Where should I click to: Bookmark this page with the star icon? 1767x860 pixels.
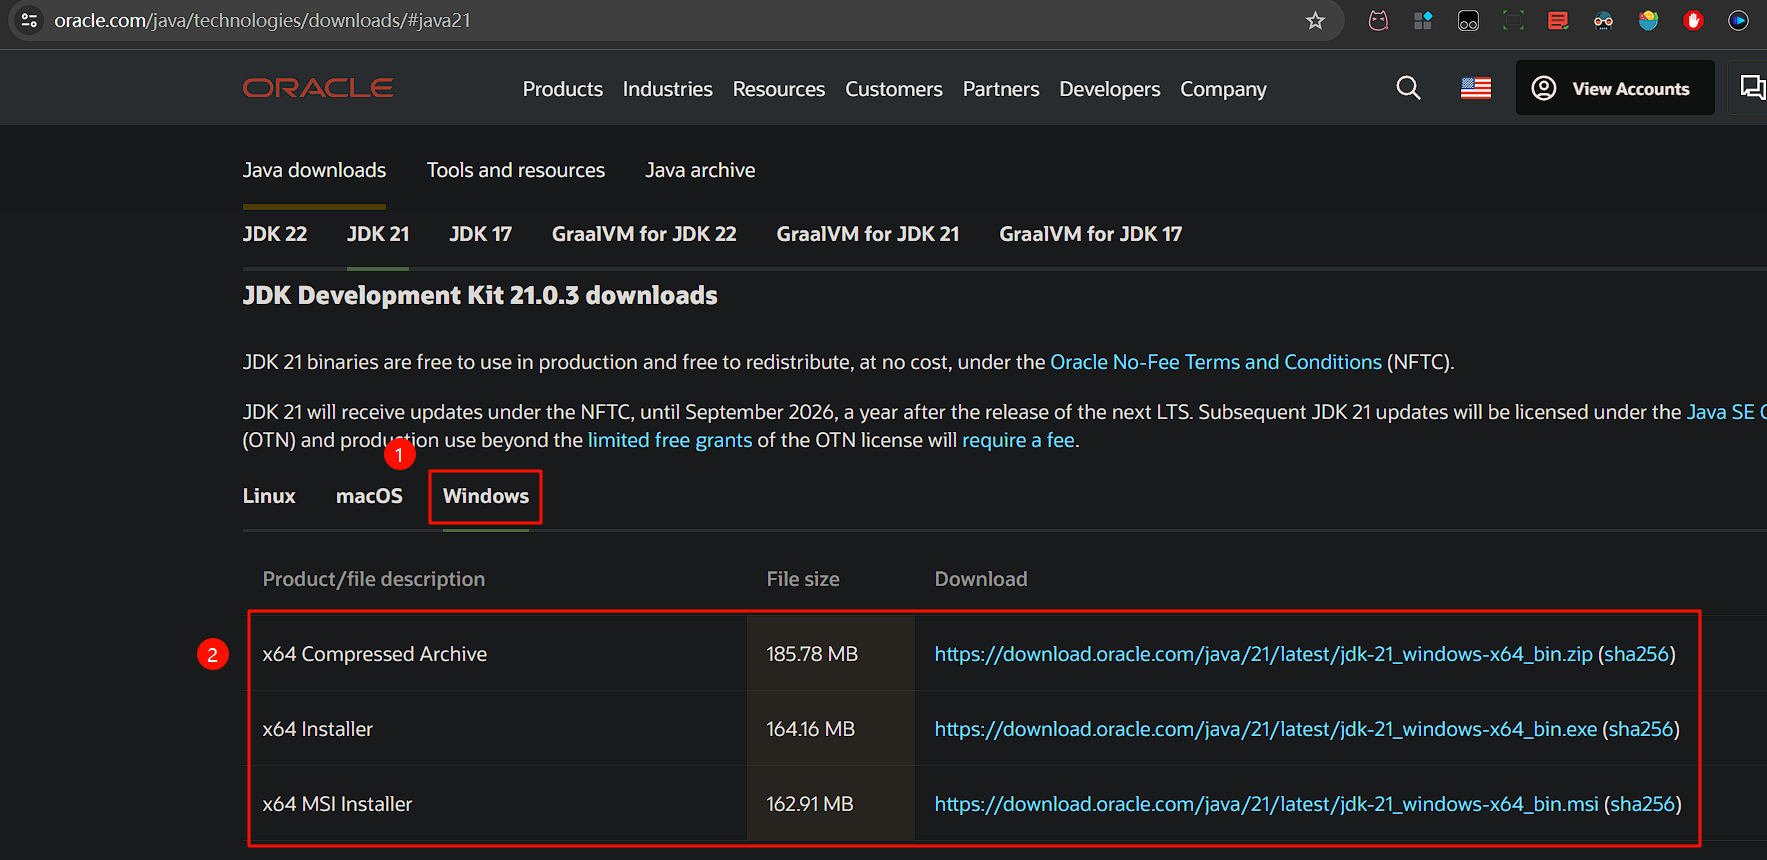[x=1315, y=20]
